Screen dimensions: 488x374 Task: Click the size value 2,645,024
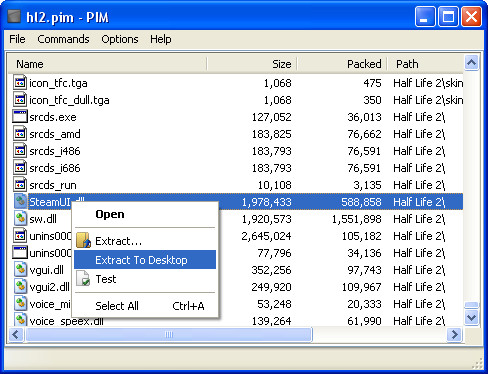click(x=266, y=236)
